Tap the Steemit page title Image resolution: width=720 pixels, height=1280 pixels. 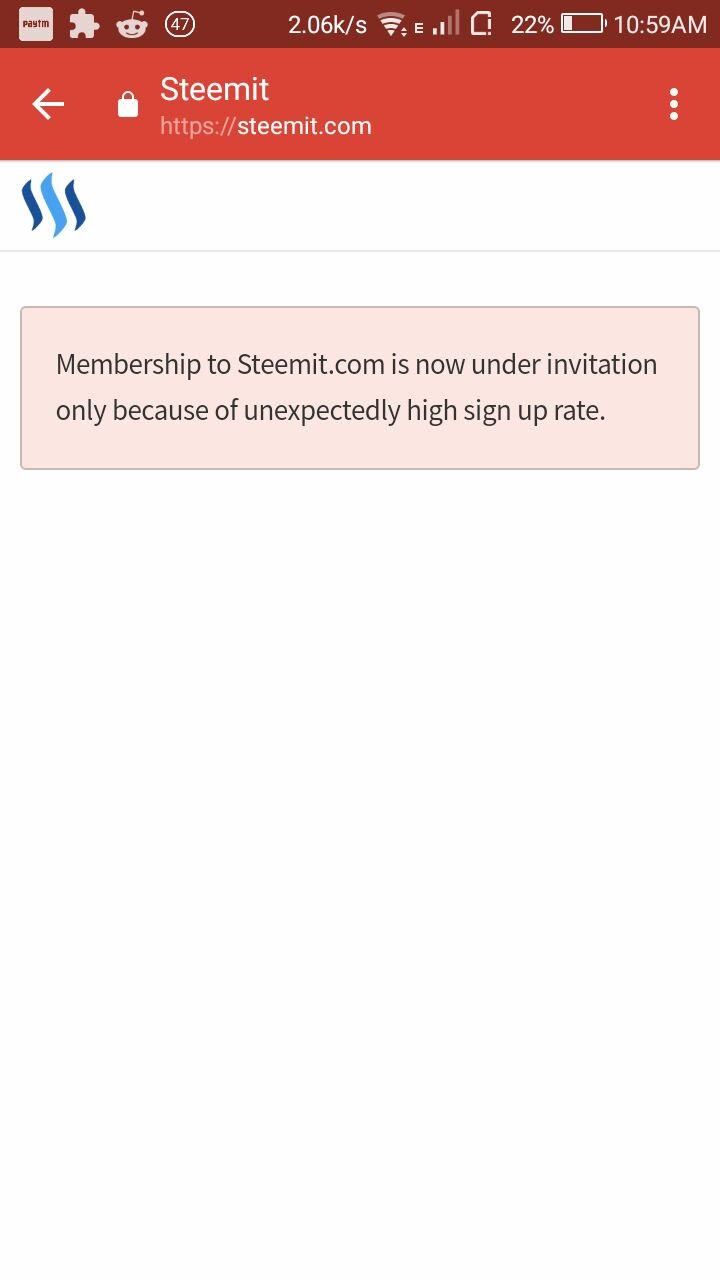pyautogui.click(x=214, y=89)
